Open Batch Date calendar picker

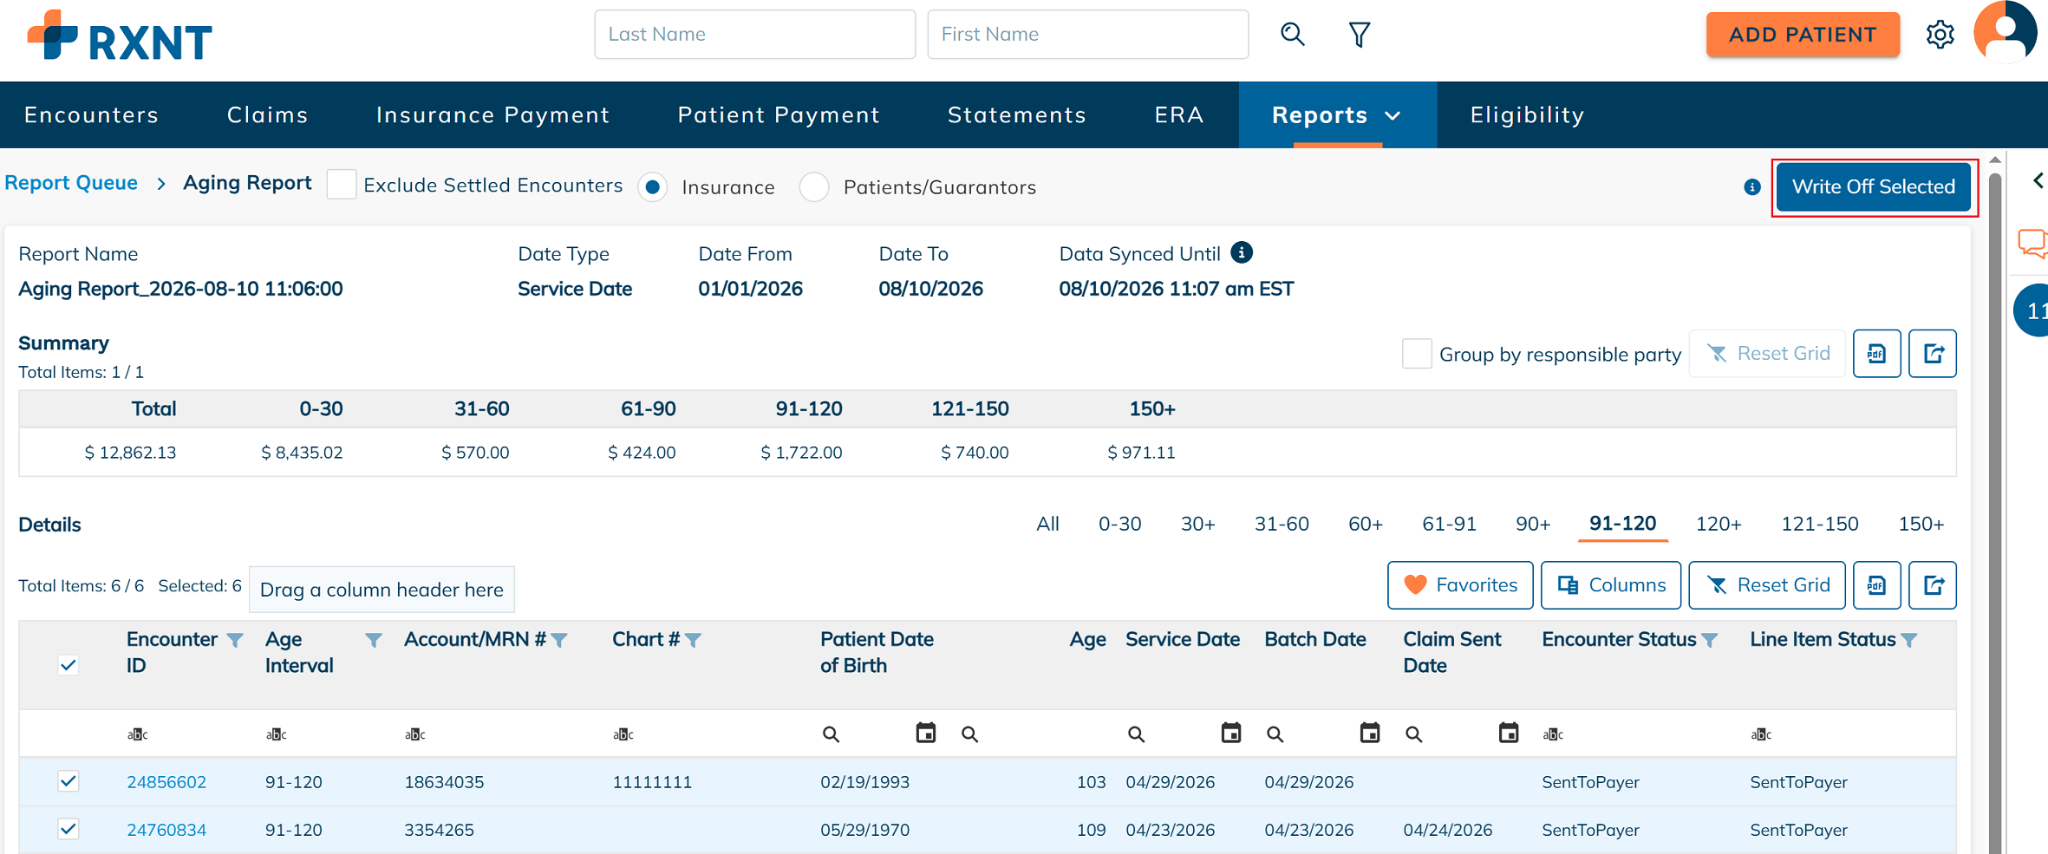pos(1370,733)
